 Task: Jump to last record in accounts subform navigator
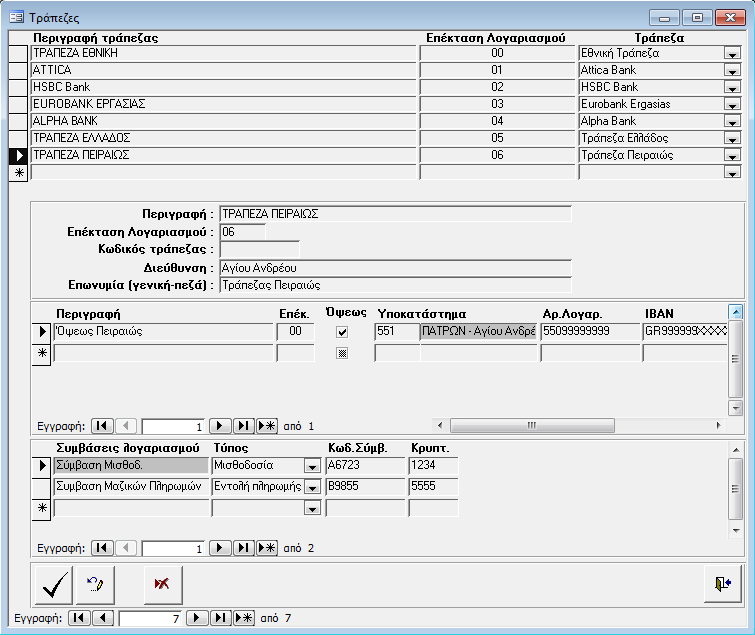[x=244, y=425]
